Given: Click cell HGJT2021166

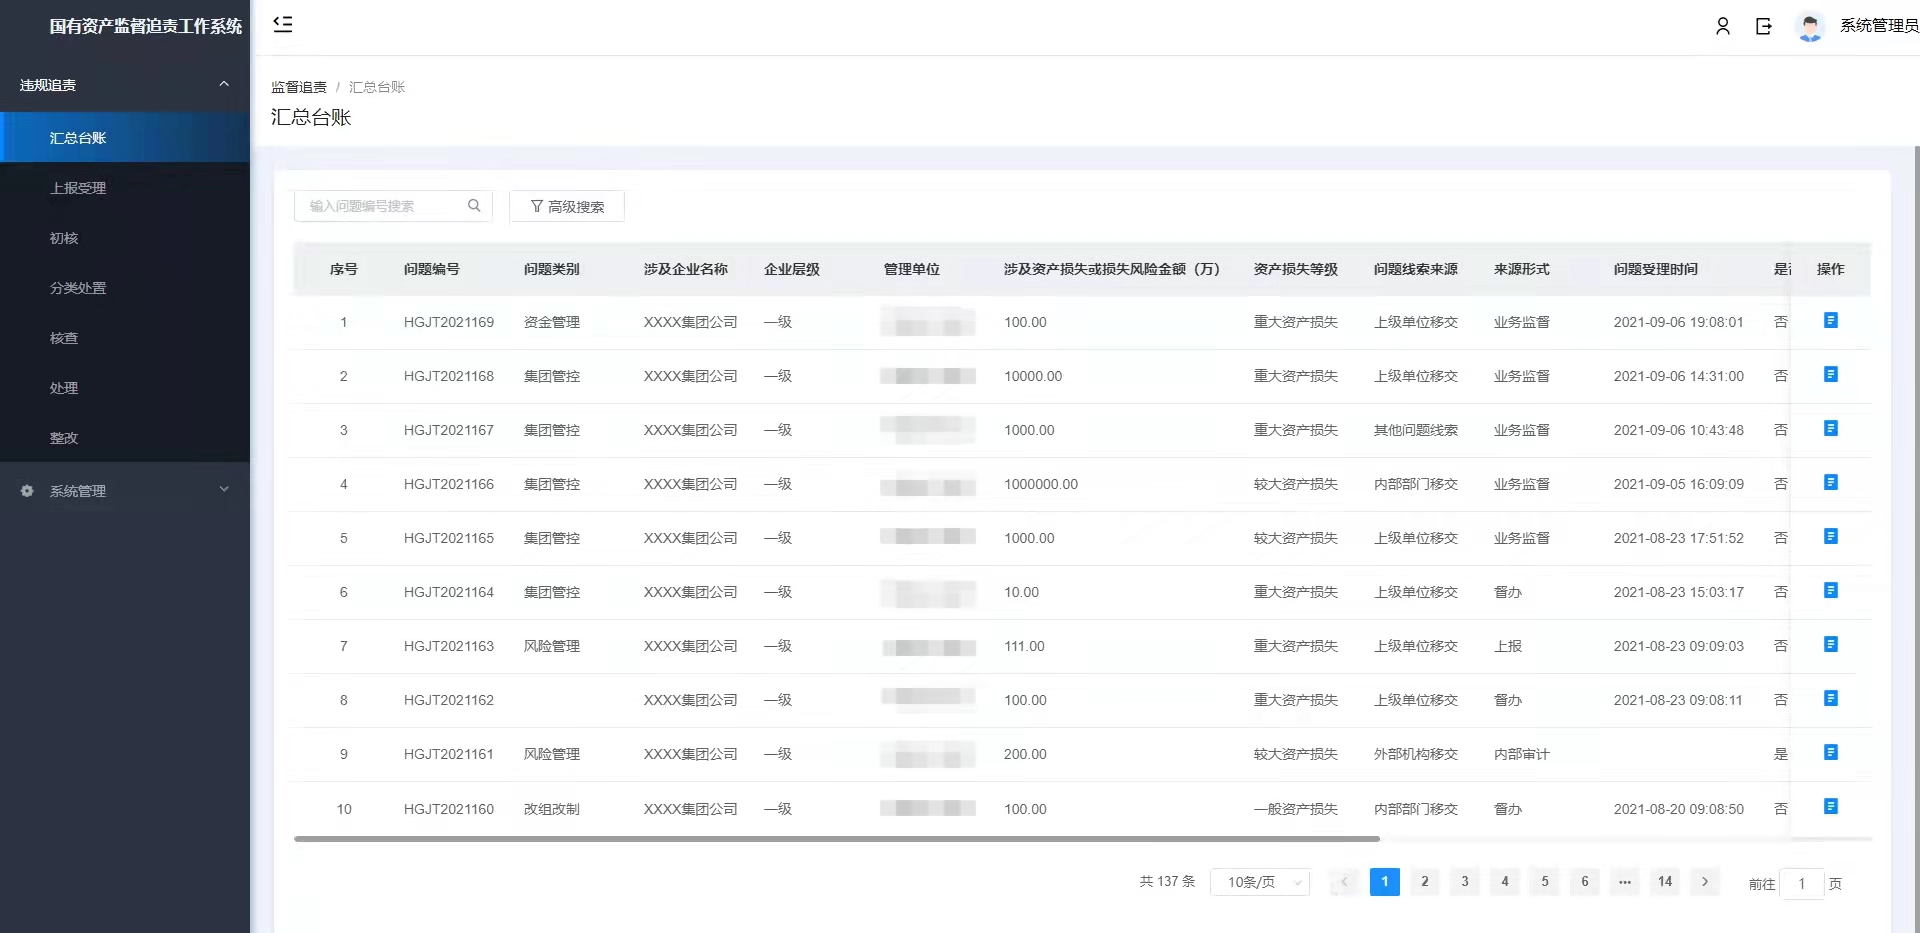Looking at the screenshot, I should coord(449,484).
